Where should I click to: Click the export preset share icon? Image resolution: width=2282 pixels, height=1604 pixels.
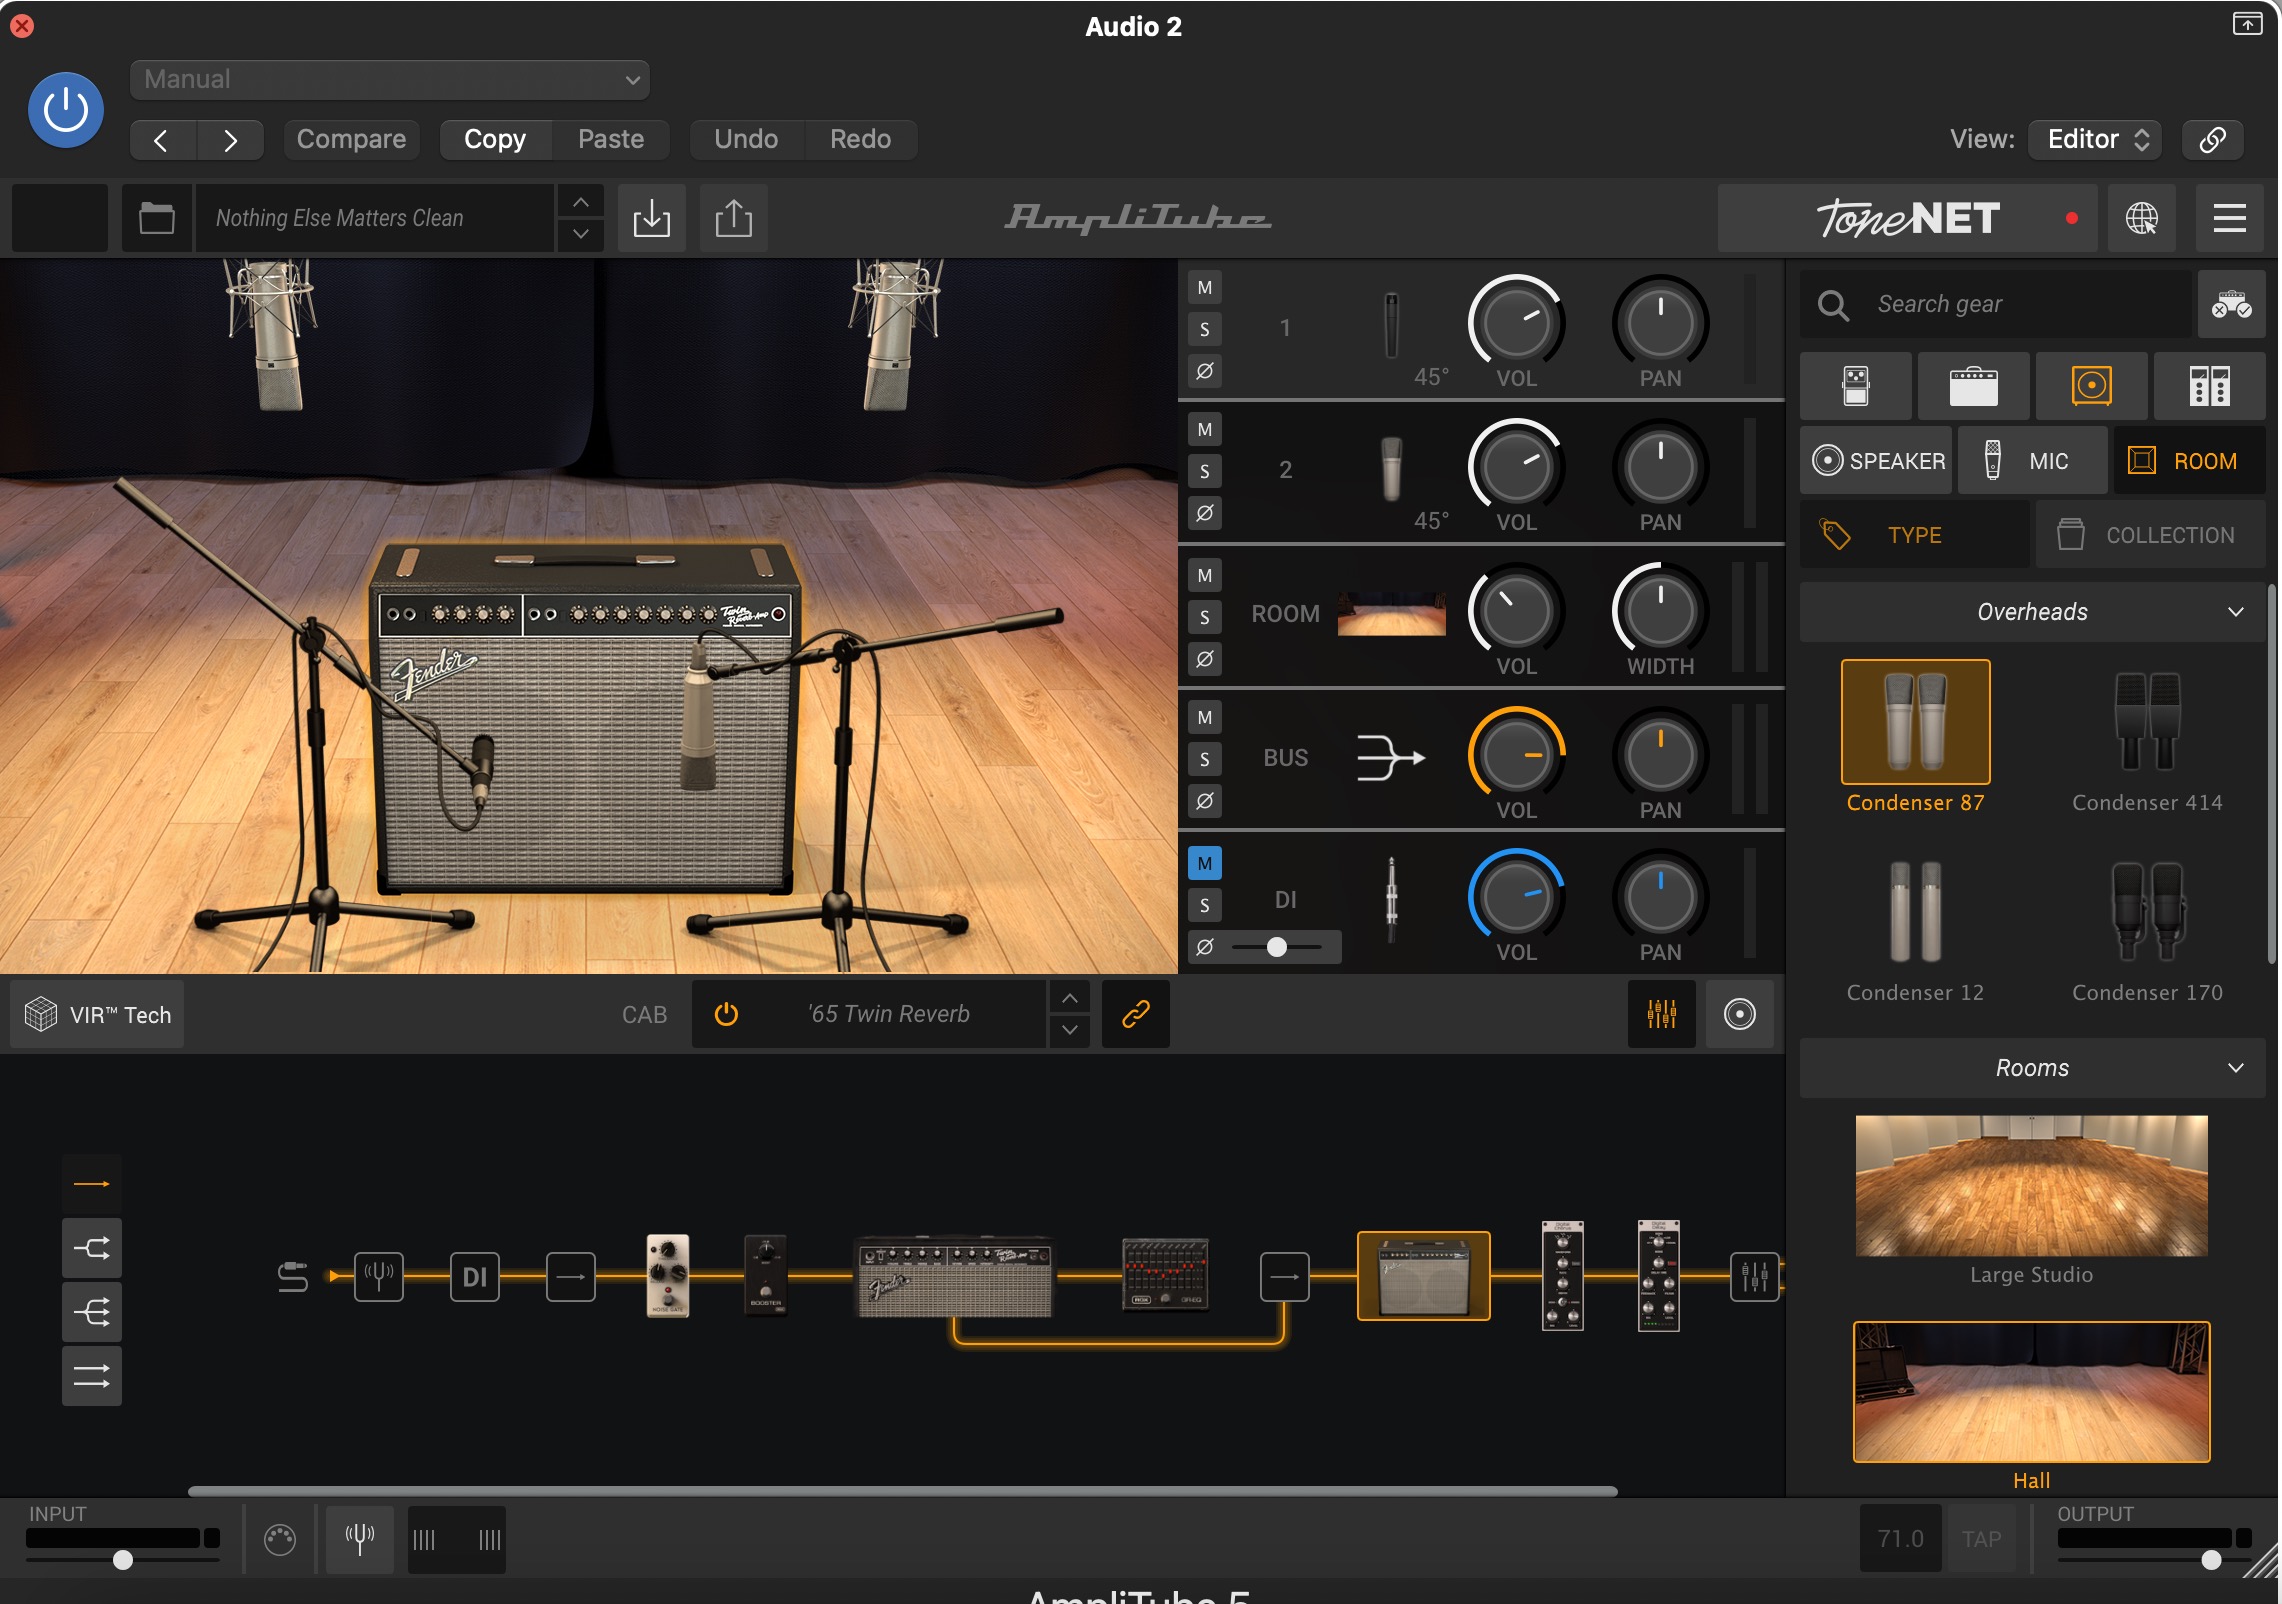click(x=734, y=218)
